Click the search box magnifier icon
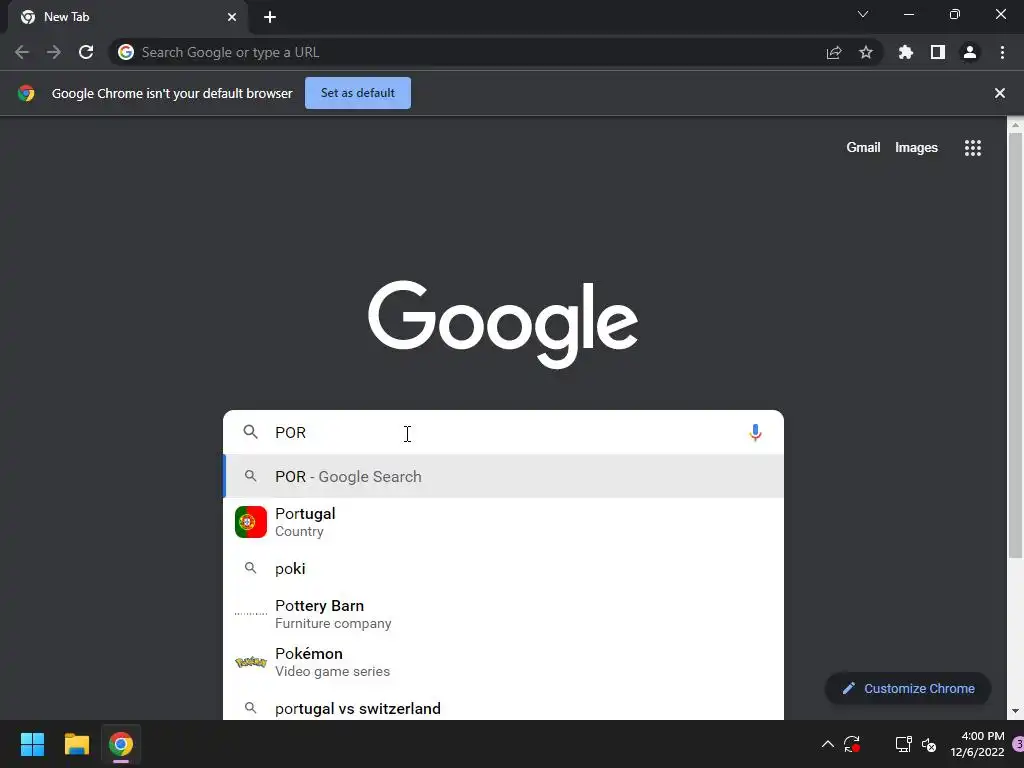This screenshot has width=1024, height=768. coord(251,432)
